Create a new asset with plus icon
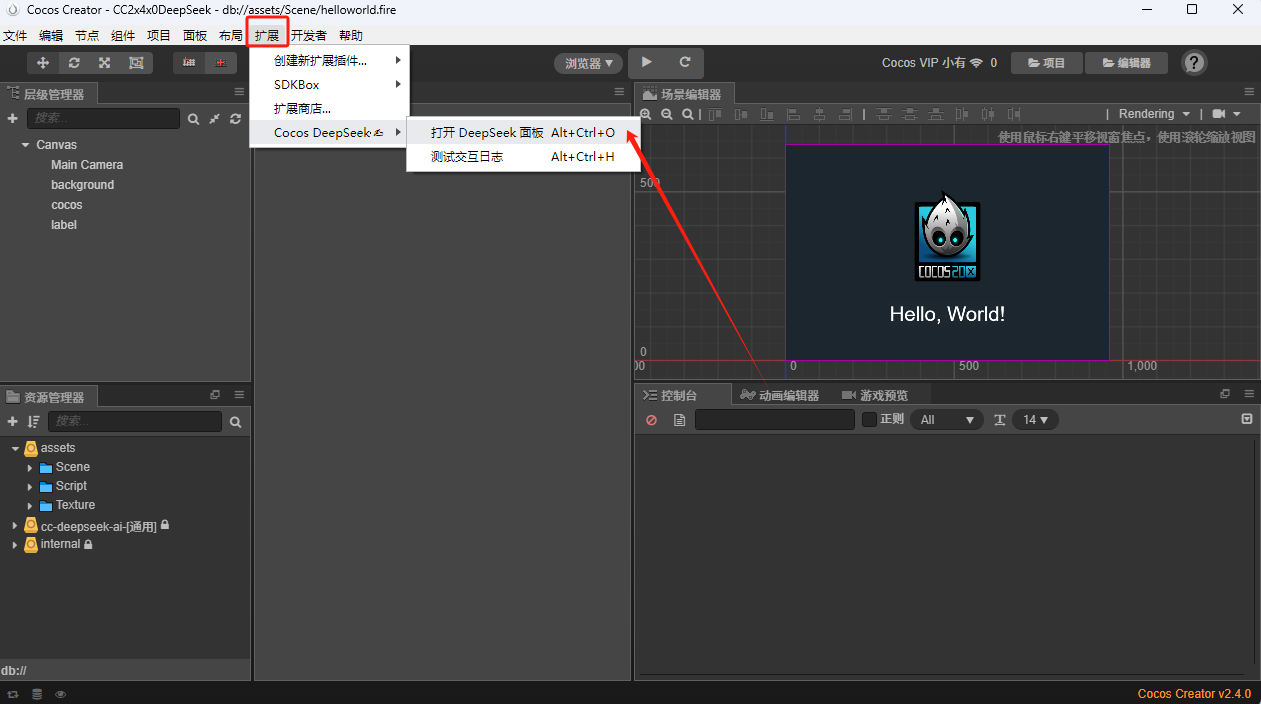 pos(12,422)
